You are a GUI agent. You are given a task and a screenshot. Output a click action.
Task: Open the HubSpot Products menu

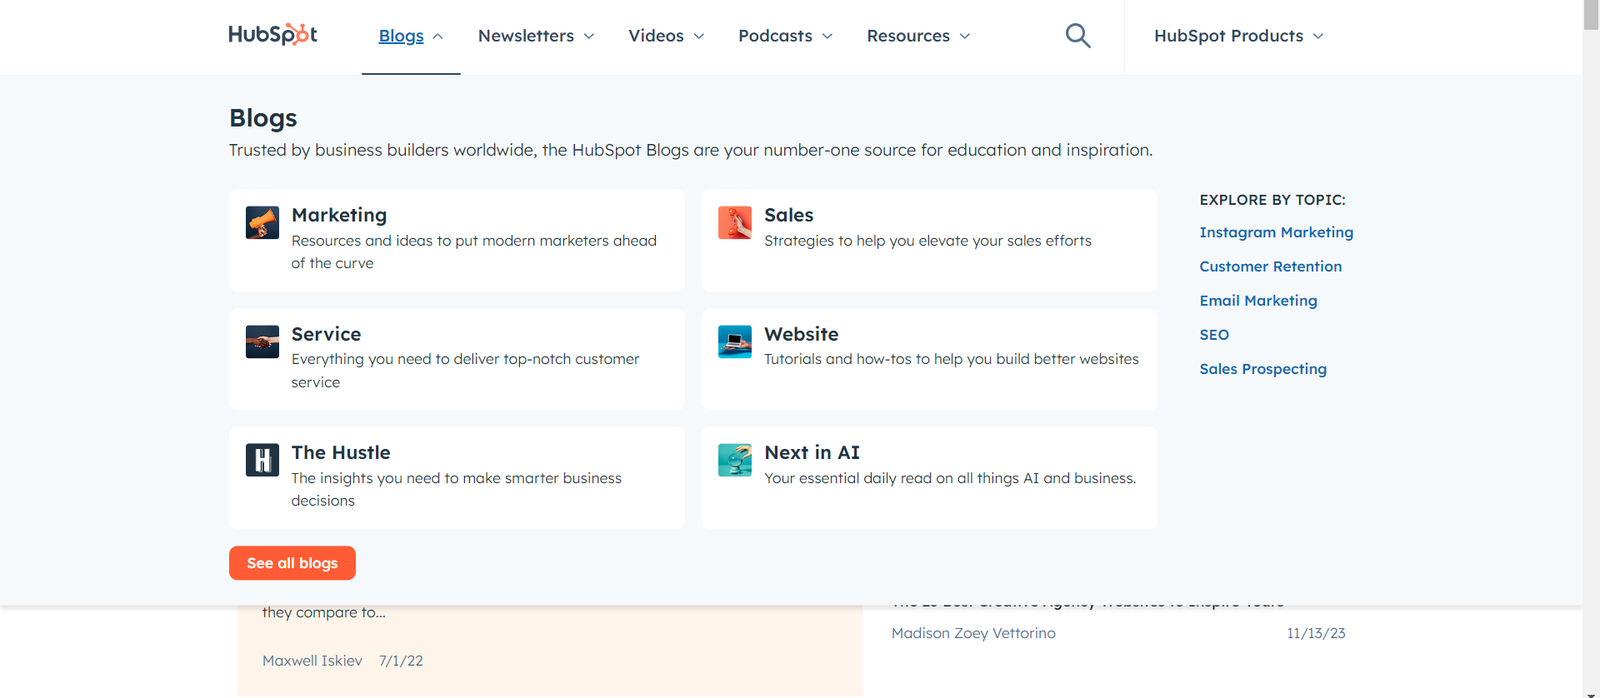[1229, 36]
